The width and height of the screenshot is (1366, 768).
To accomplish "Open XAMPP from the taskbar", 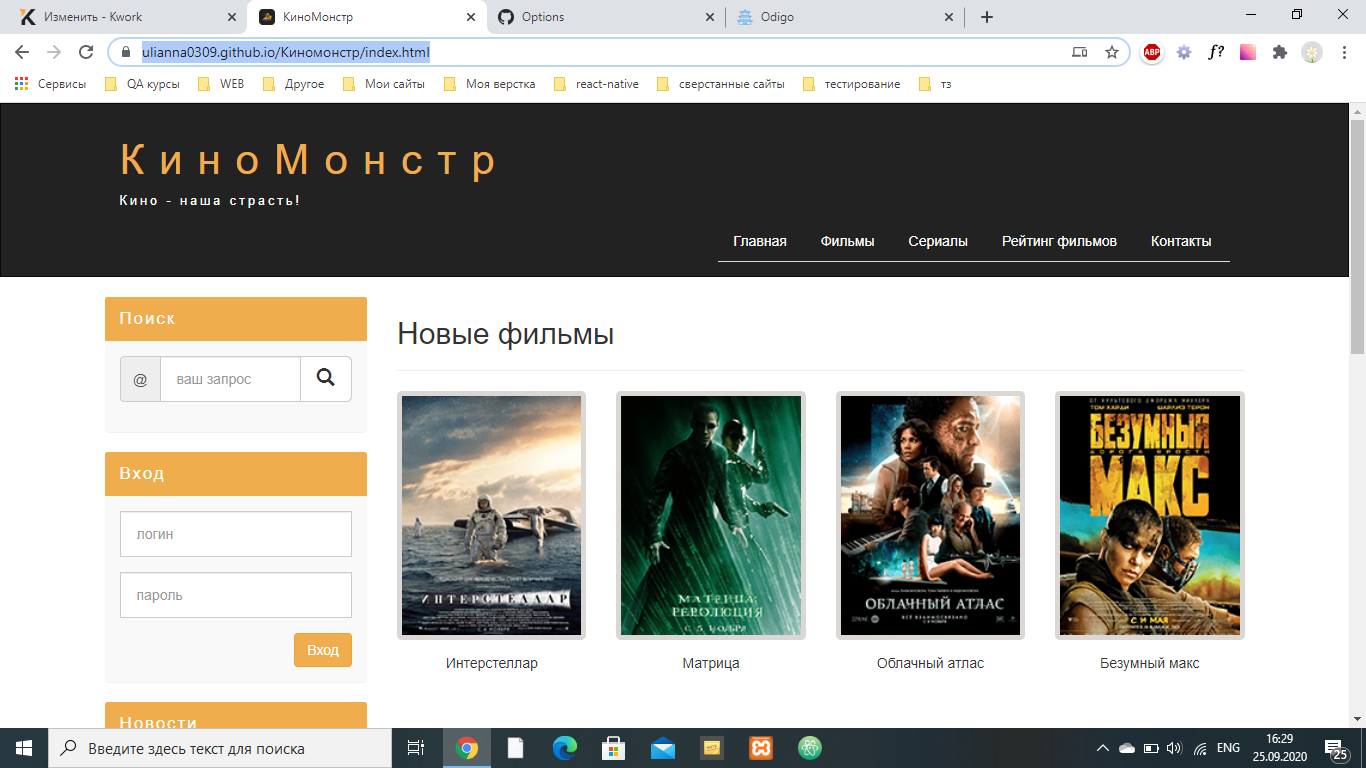I will coord(761,748).
